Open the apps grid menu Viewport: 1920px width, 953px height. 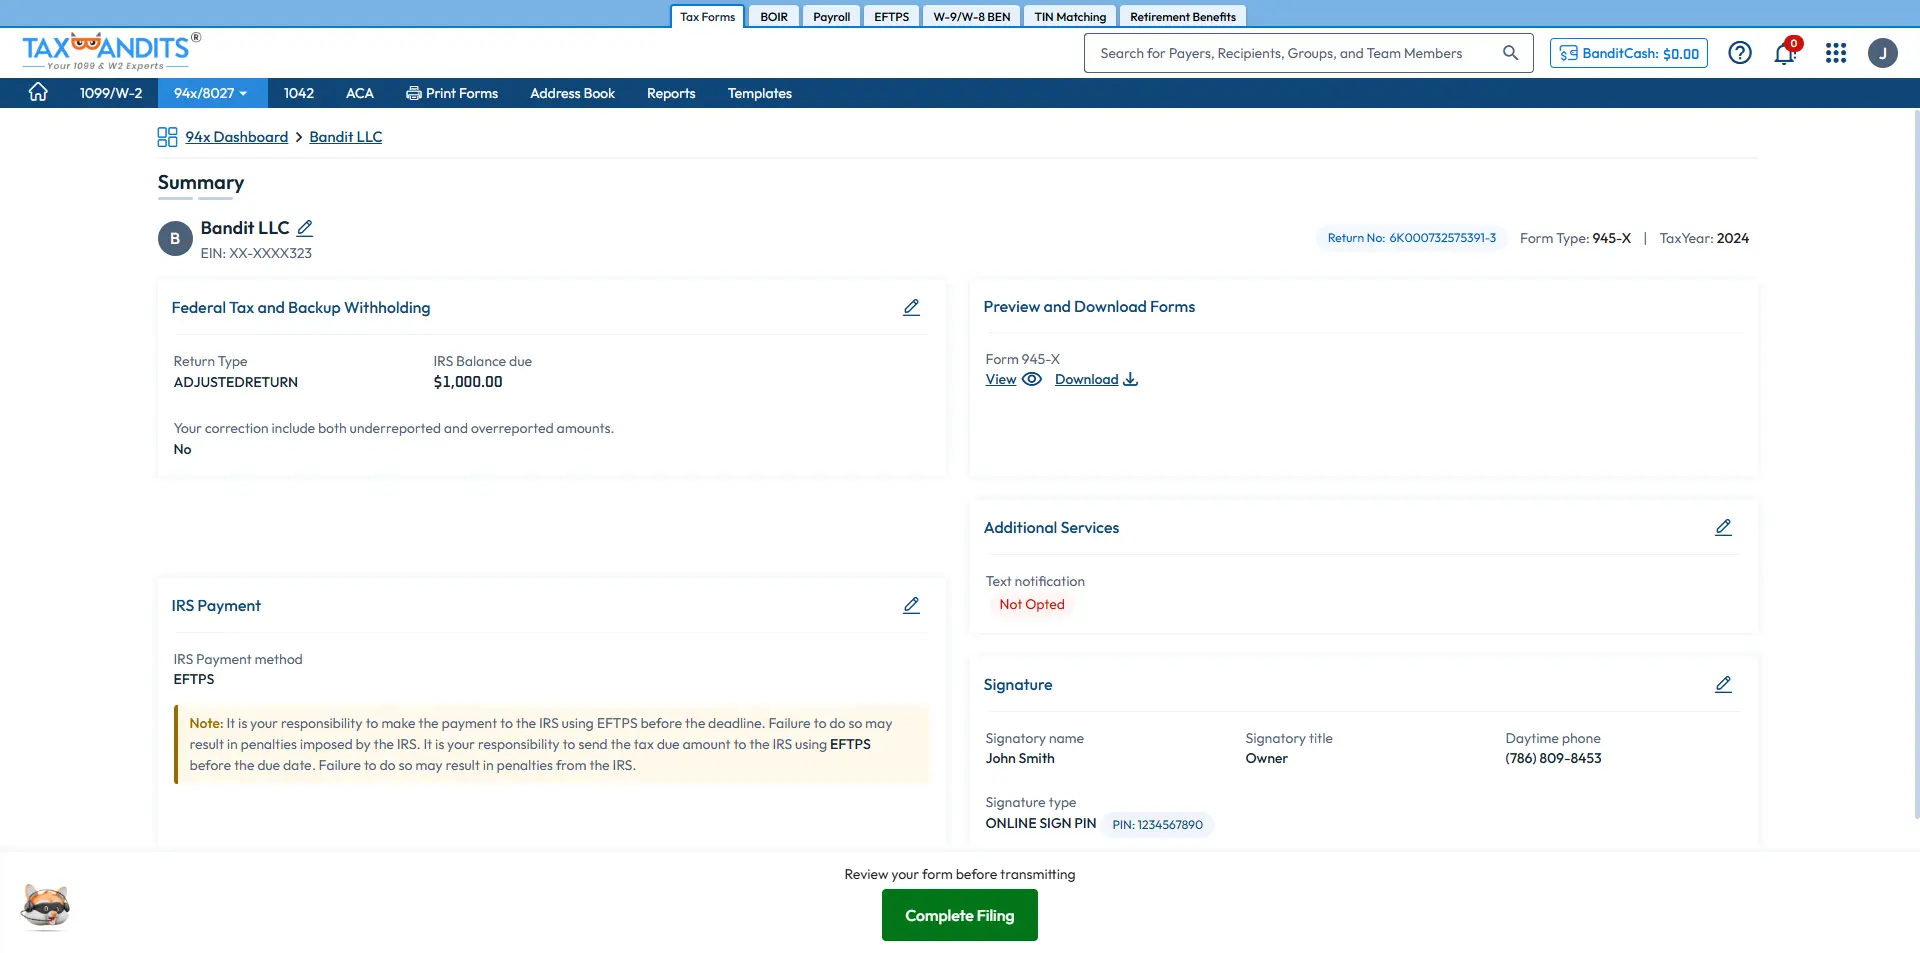click(1836, 53)
